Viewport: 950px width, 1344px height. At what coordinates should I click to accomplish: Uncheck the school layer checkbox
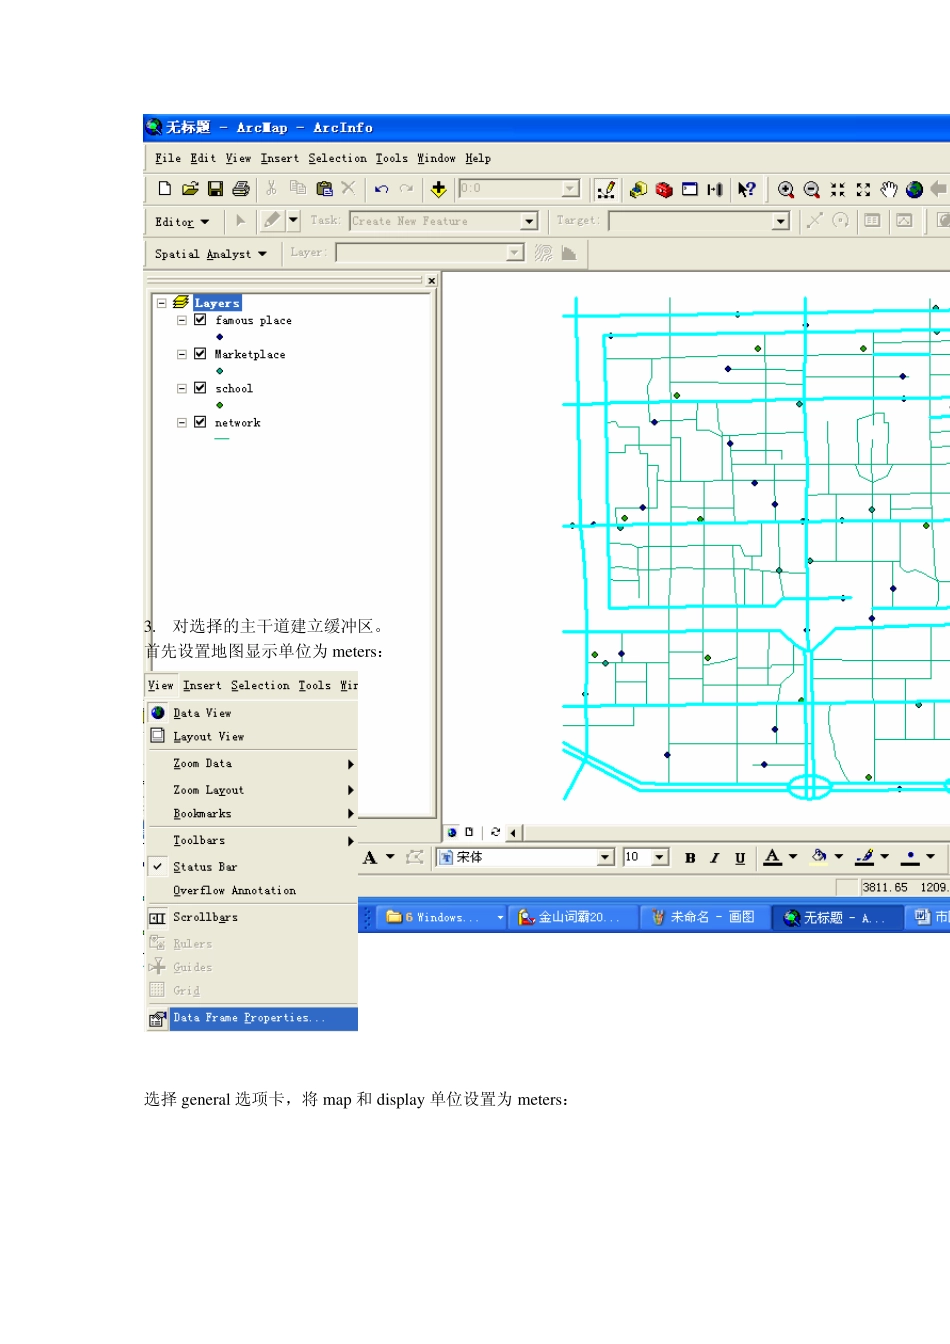click(200, 388)
